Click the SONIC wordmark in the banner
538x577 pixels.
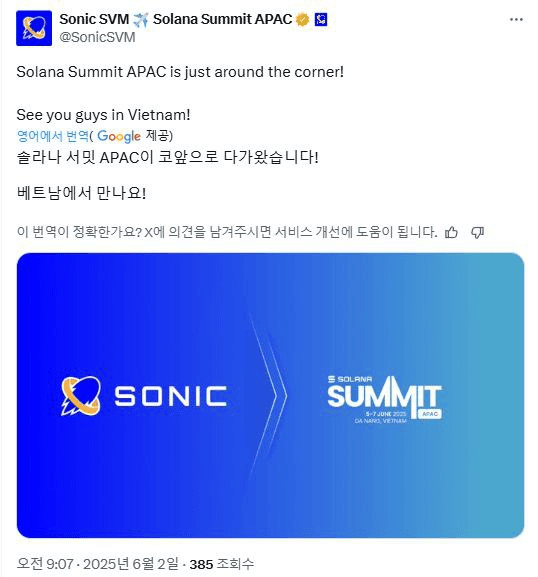coord(171,396)
